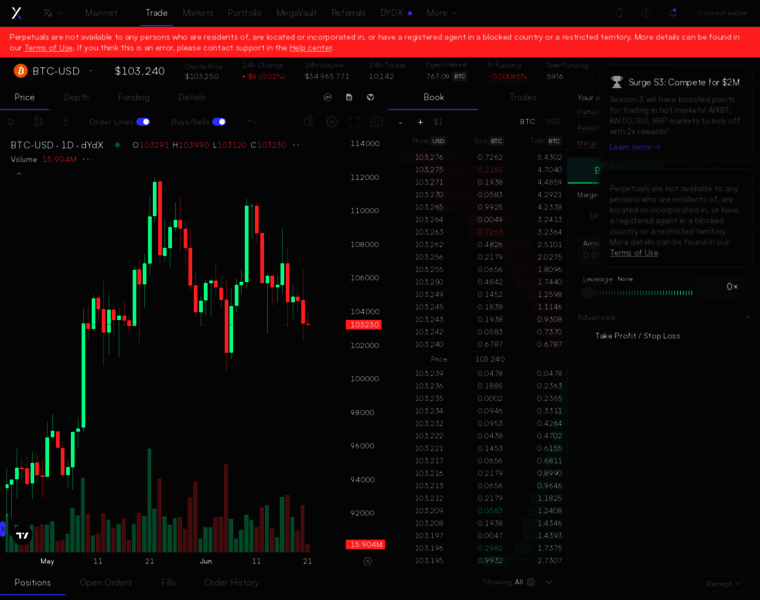
Task: Click the Surge S3 trophy icon
Action: [617, 82]
